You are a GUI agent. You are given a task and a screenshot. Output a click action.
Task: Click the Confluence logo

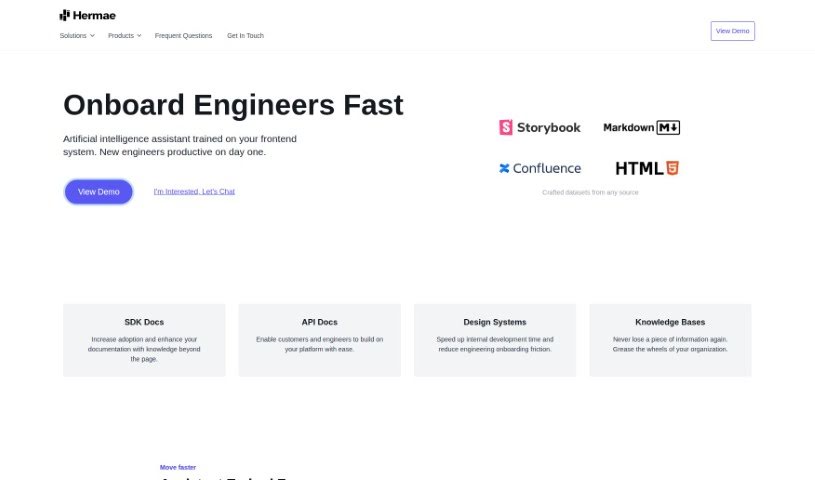(x=540, y=168)
